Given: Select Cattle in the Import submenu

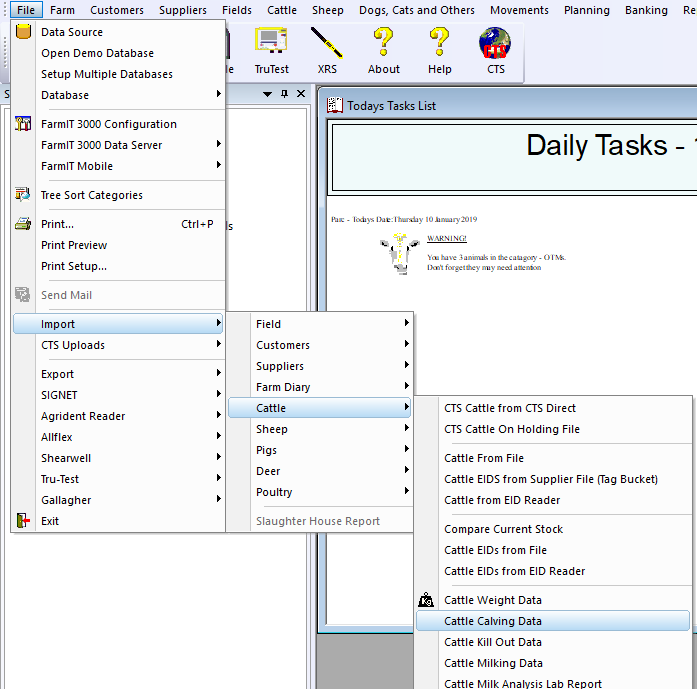Looking at the screenshot, I should coord(320,408).
